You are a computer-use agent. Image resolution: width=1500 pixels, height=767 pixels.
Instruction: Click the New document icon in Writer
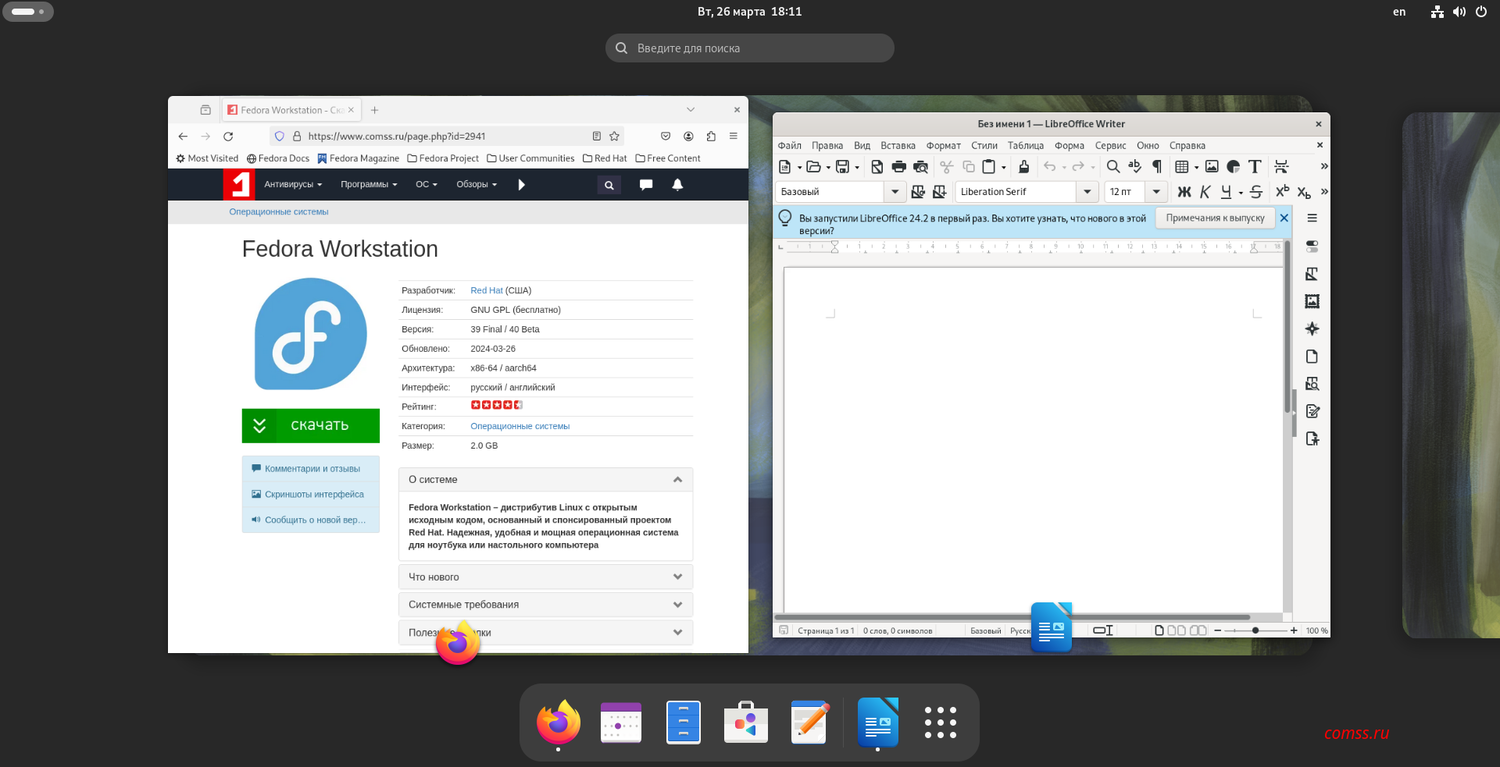click(785, 167)
